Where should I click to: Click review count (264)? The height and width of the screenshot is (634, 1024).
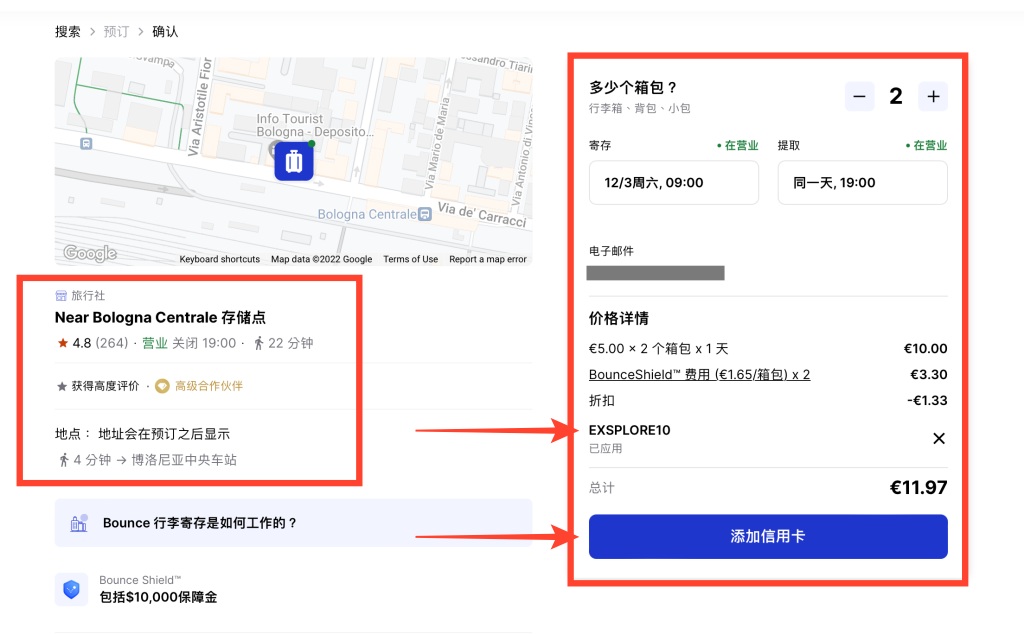112,343
